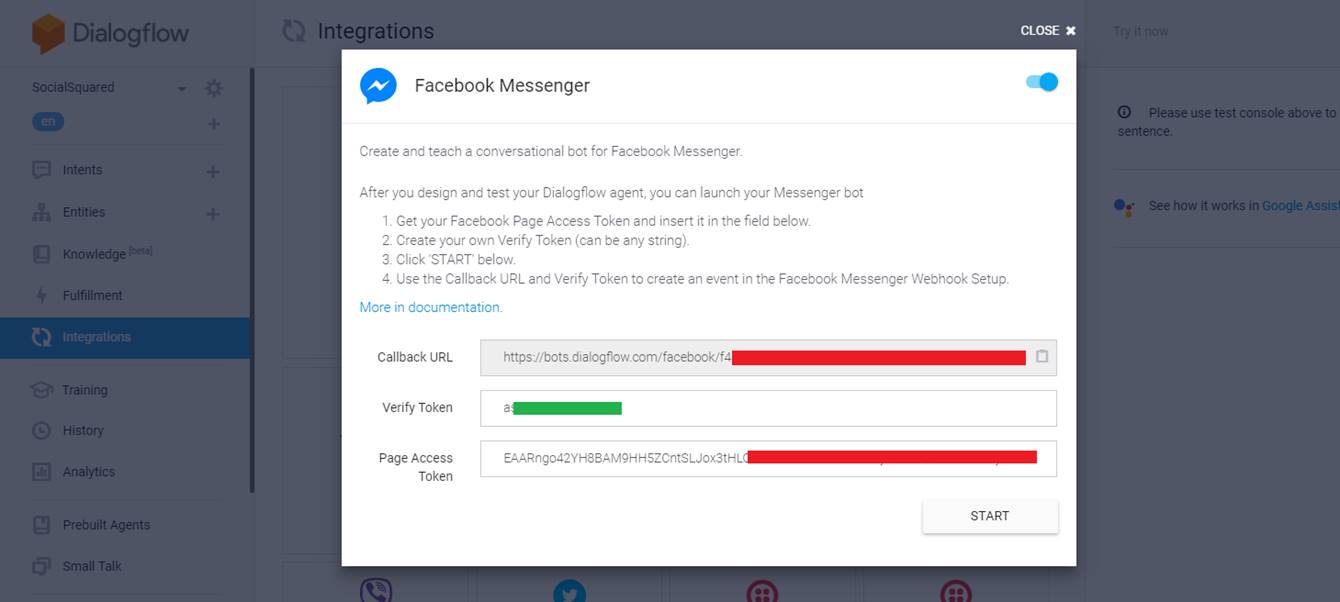1340x602 pixels.
Task: Create new entity using plus icon
Action: tap(213, 213)
